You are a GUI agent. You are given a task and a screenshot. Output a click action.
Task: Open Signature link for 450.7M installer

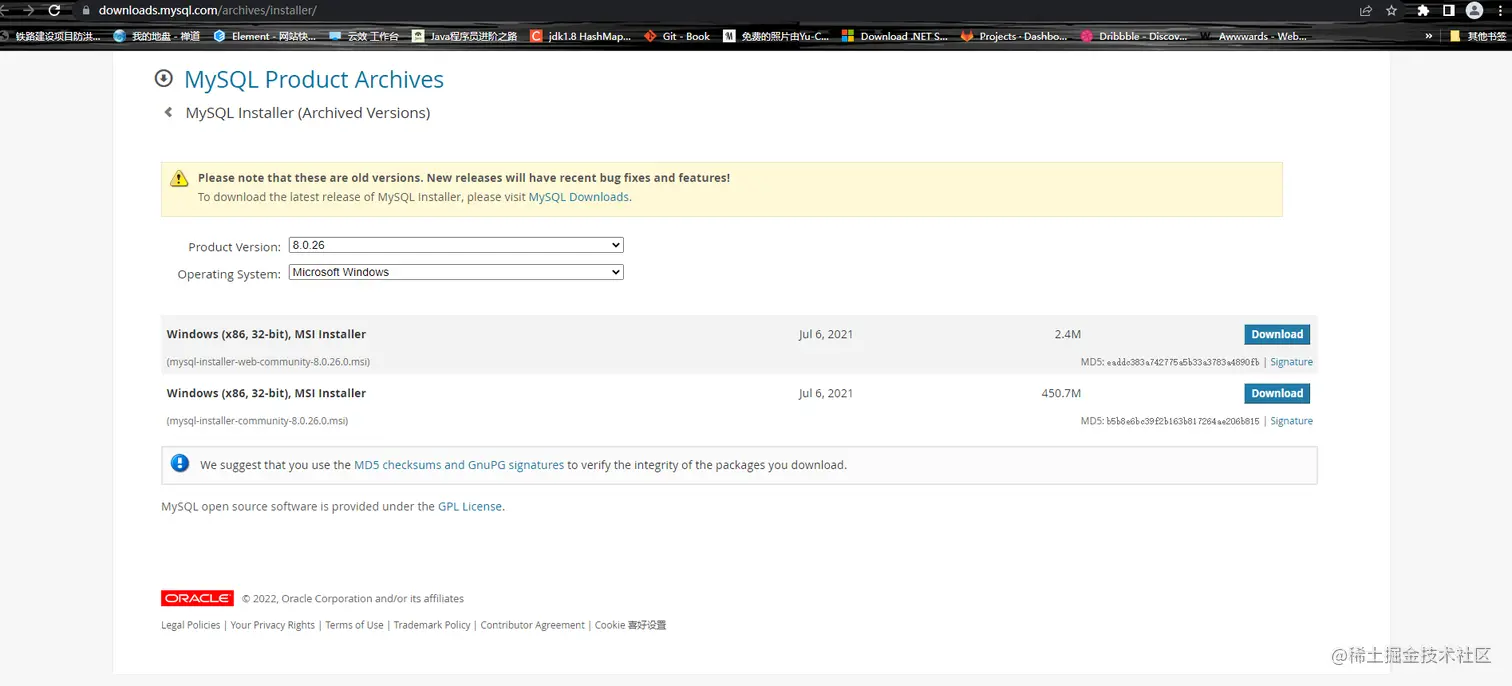click(1291, 421)
